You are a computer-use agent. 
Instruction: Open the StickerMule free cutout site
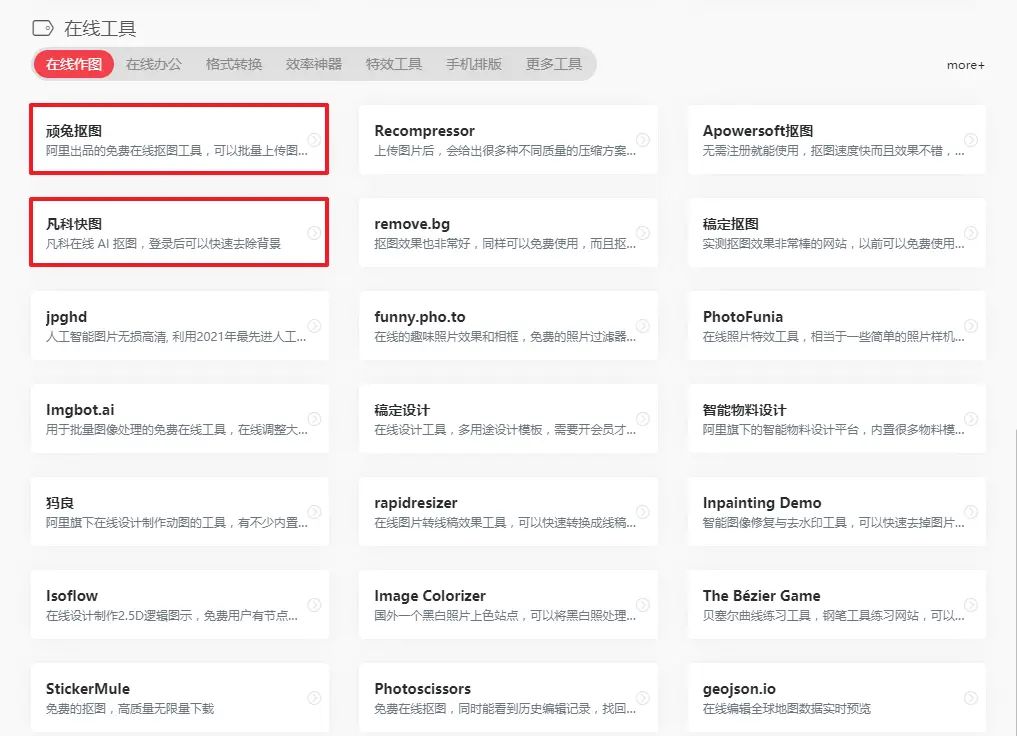(150, 698)
